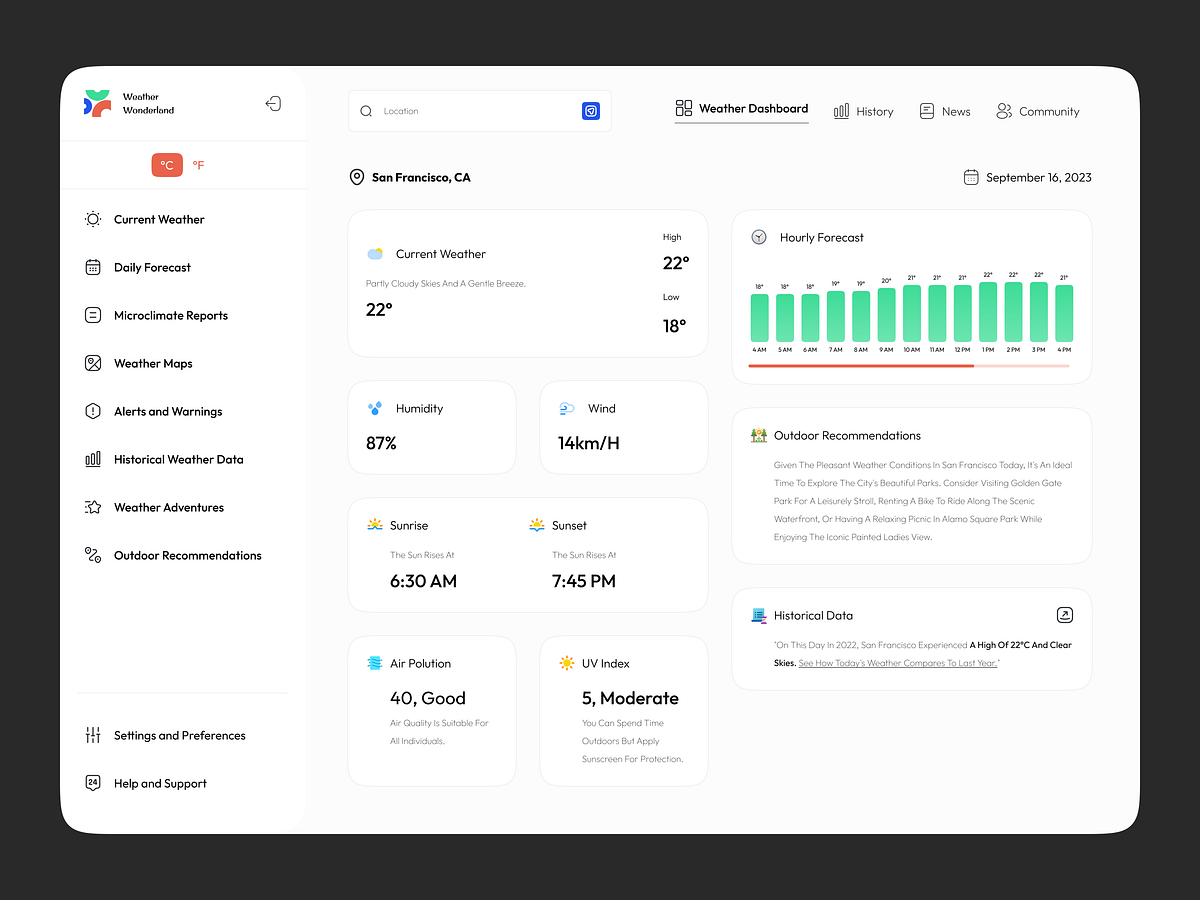Image resolution: width=1200 pixels, height=900 pixels.
Task: Open Weather Adventures from the sidebar
Action: click(x=92, y=507)
